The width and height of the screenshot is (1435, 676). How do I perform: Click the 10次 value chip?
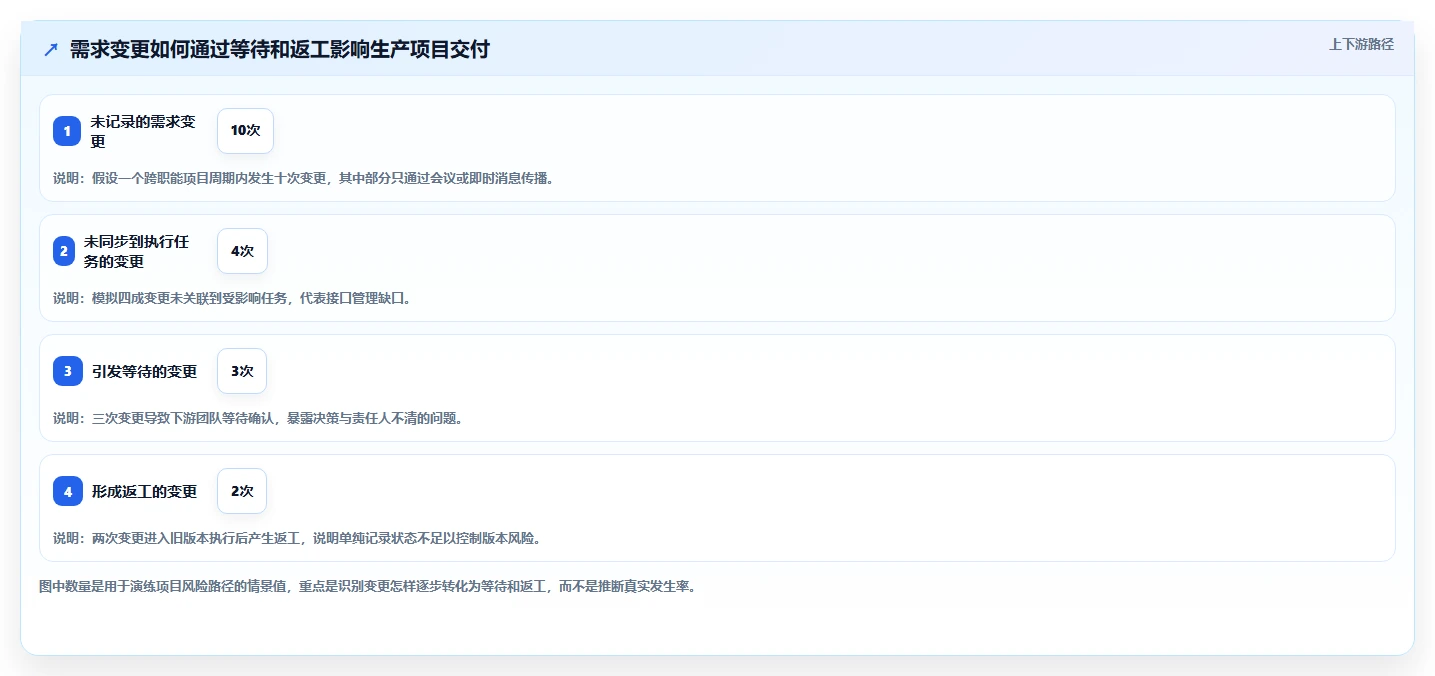tap(245, 131)
